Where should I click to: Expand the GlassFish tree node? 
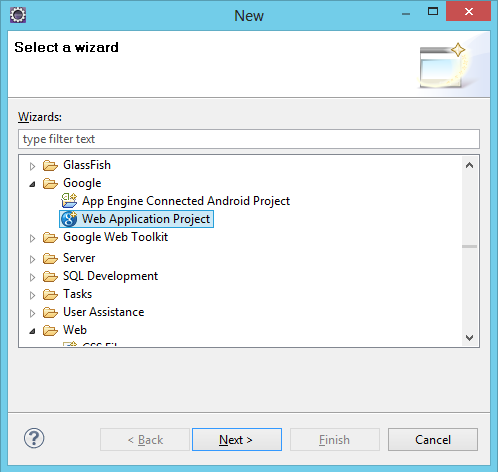point(32,166)
